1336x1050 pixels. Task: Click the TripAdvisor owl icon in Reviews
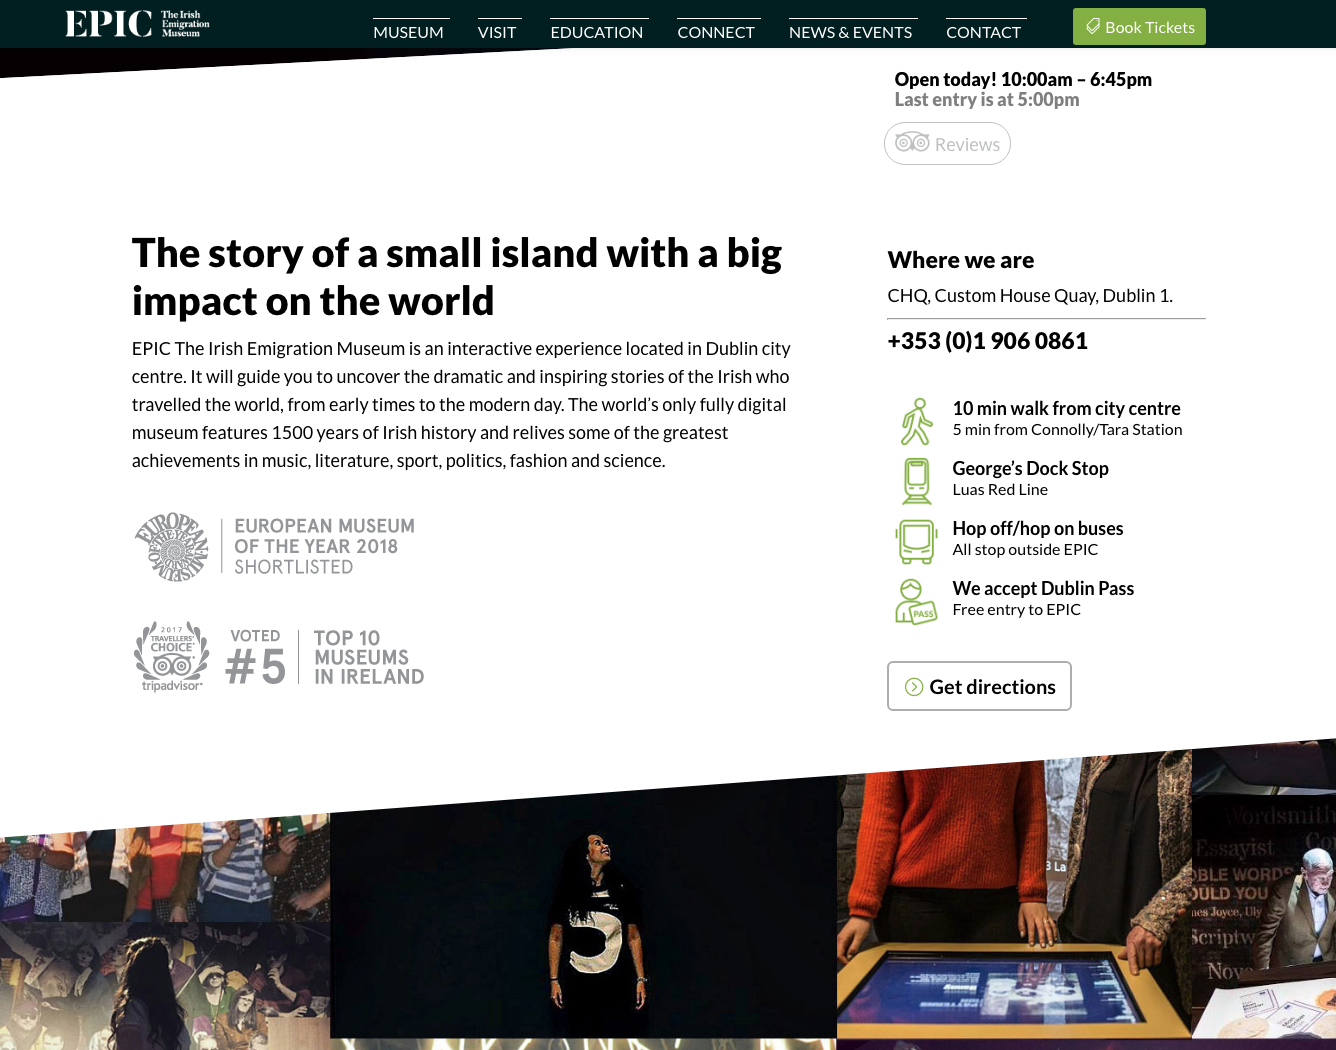(x=912, y=142)
